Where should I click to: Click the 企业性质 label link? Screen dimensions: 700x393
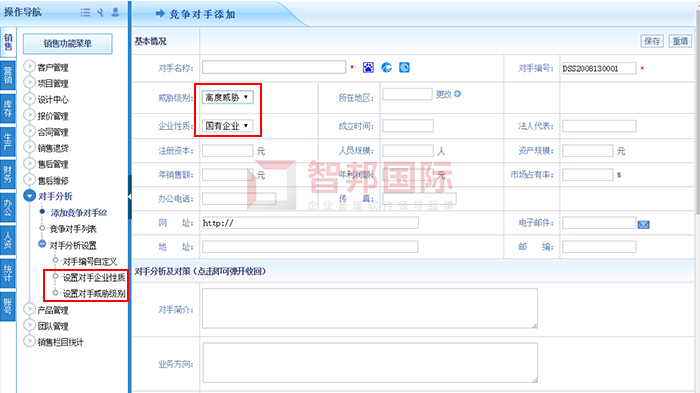(175, 126)
